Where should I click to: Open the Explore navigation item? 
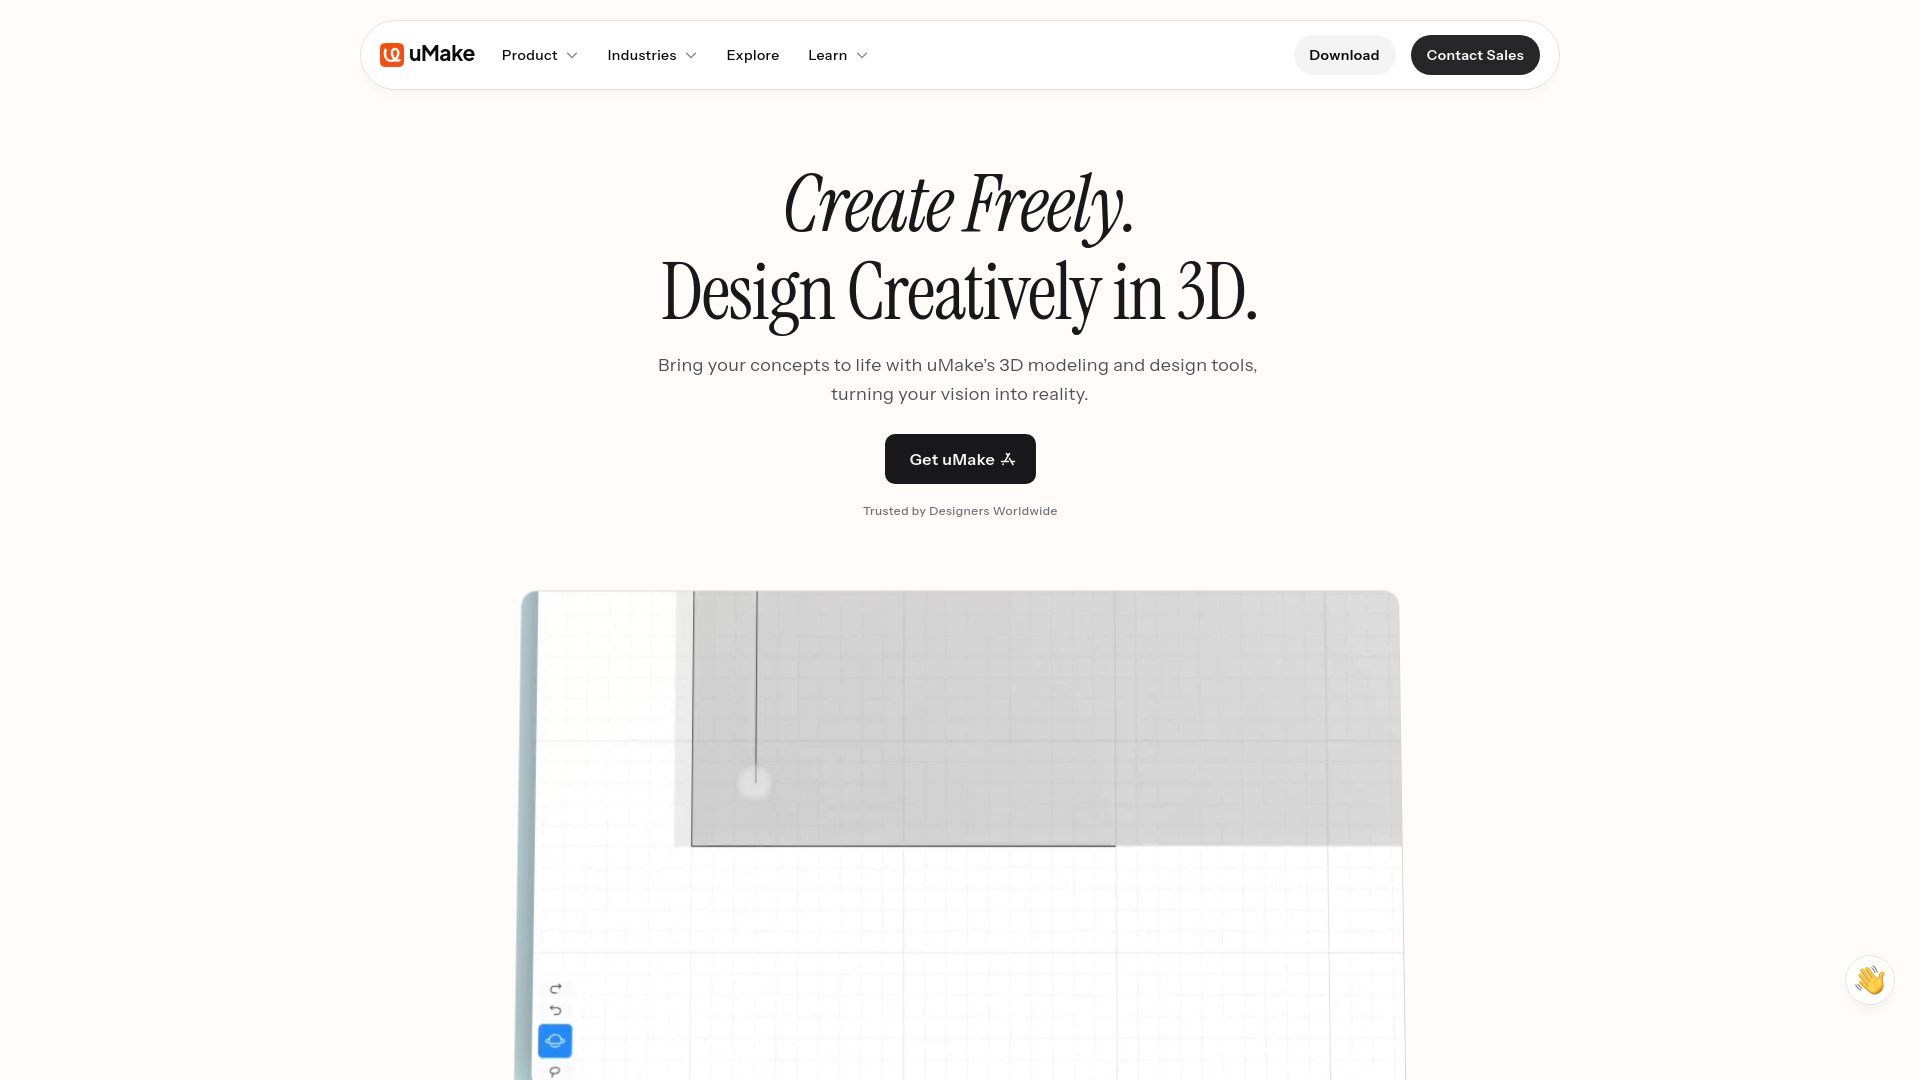(752, 54)
